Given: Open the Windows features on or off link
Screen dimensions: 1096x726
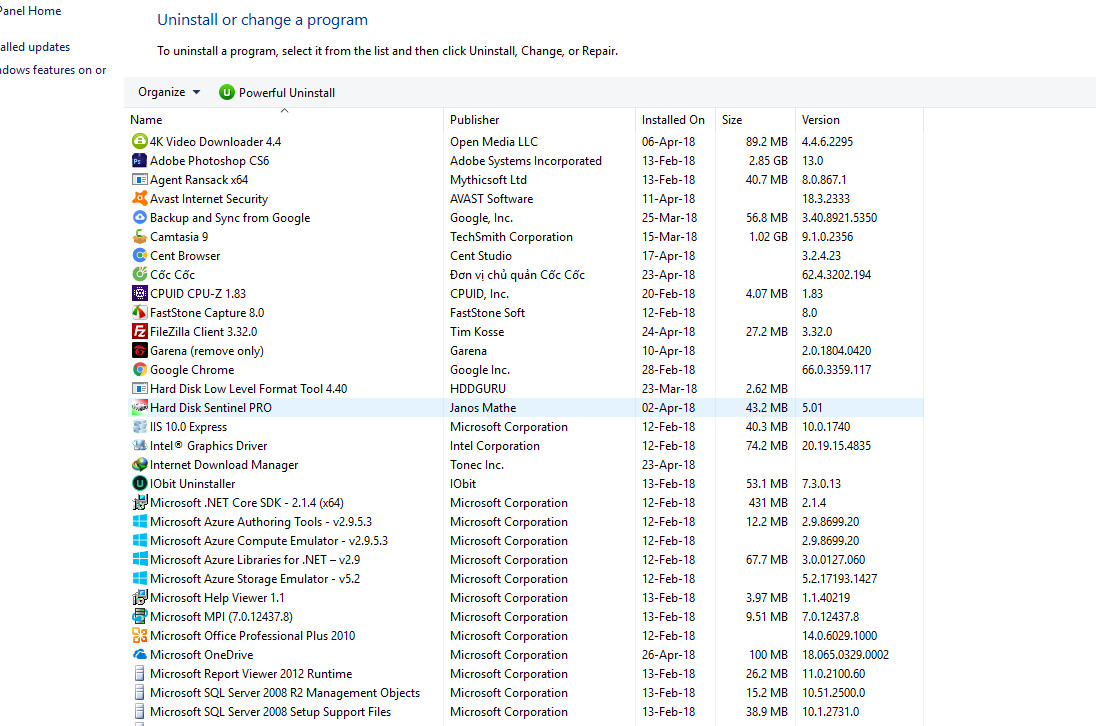Looking at the screenshot, I should [x=53, y=70].
